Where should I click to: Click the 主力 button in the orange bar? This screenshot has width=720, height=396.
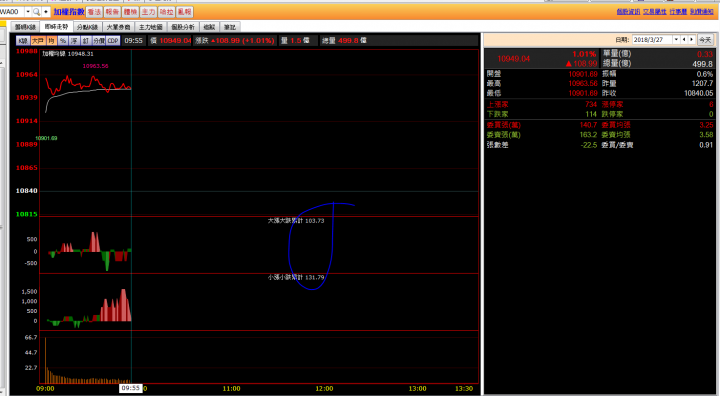click(148, 12)
